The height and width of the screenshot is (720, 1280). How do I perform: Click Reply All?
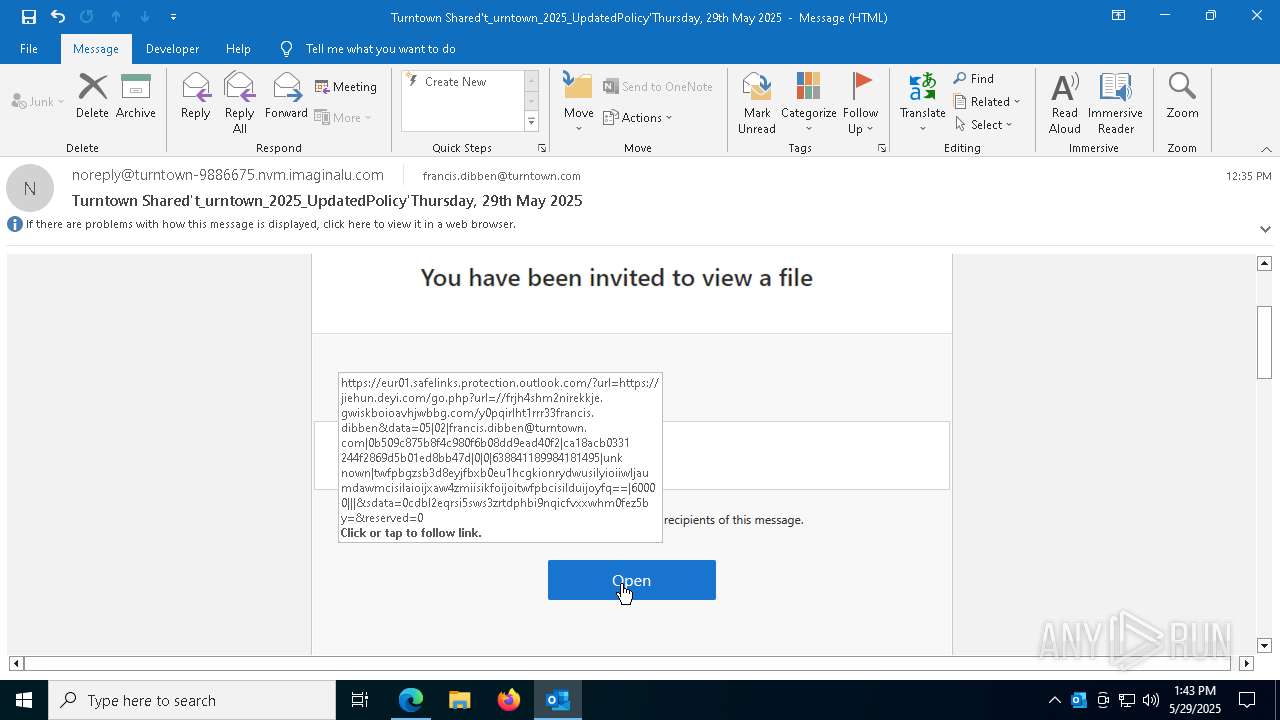[240, 103]
